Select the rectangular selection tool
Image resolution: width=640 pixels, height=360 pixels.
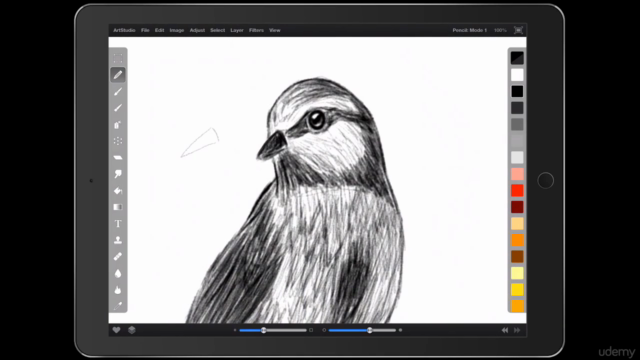tap(118, 58)
